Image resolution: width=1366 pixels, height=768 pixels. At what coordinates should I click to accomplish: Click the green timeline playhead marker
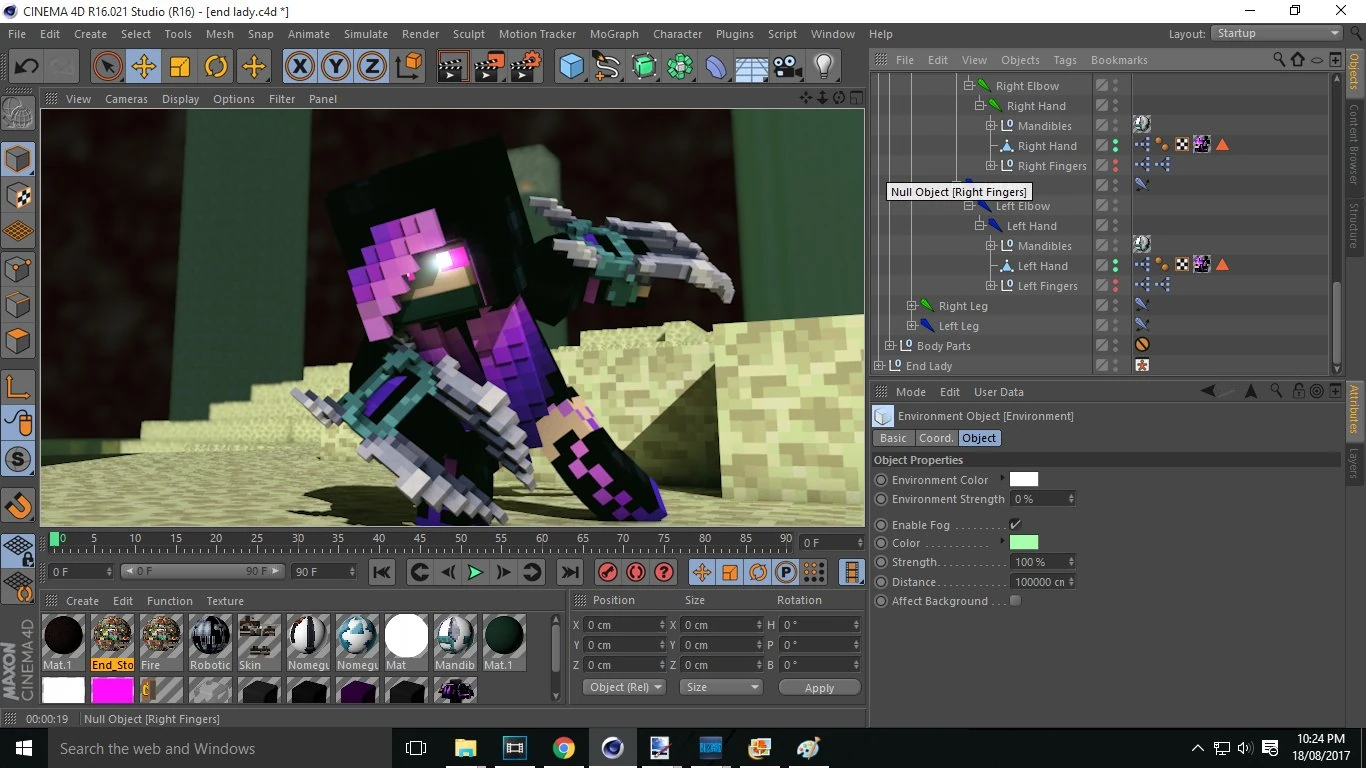pyautogui.click(x=55, y=539)
